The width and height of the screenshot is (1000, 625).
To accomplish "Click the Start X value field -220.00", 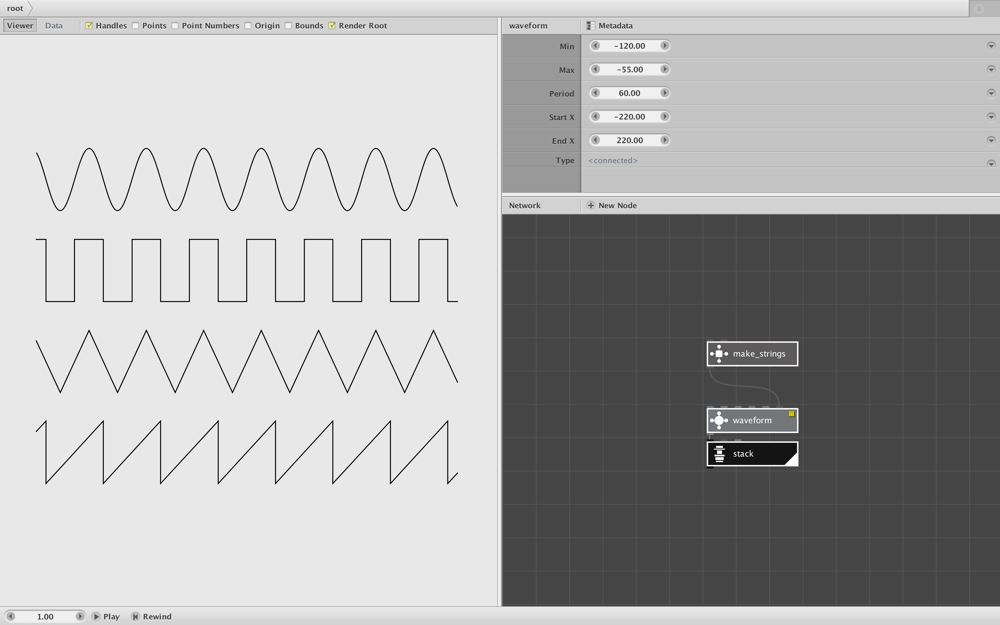I will tap(629, 117).
